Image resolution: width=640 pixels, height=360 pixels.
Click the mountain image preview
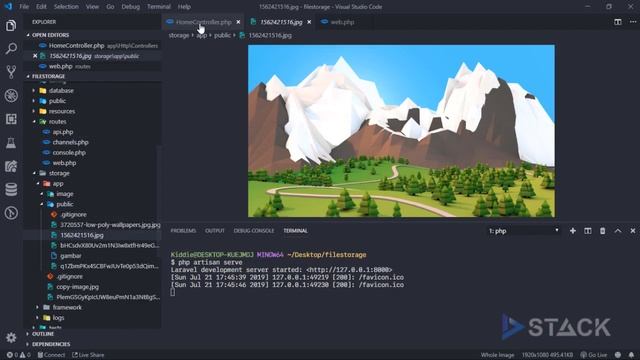(401, 131)
